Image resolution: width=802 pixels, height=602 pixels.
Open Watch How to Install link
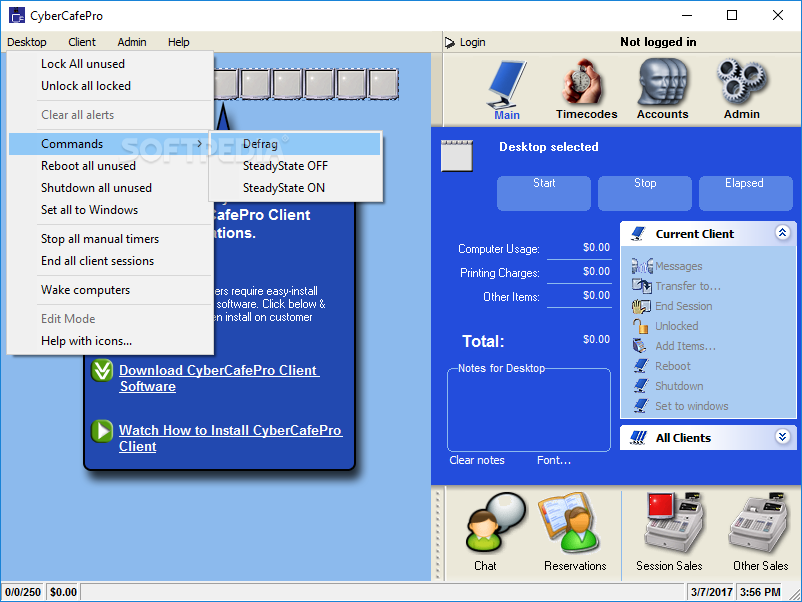coord(231,438)
